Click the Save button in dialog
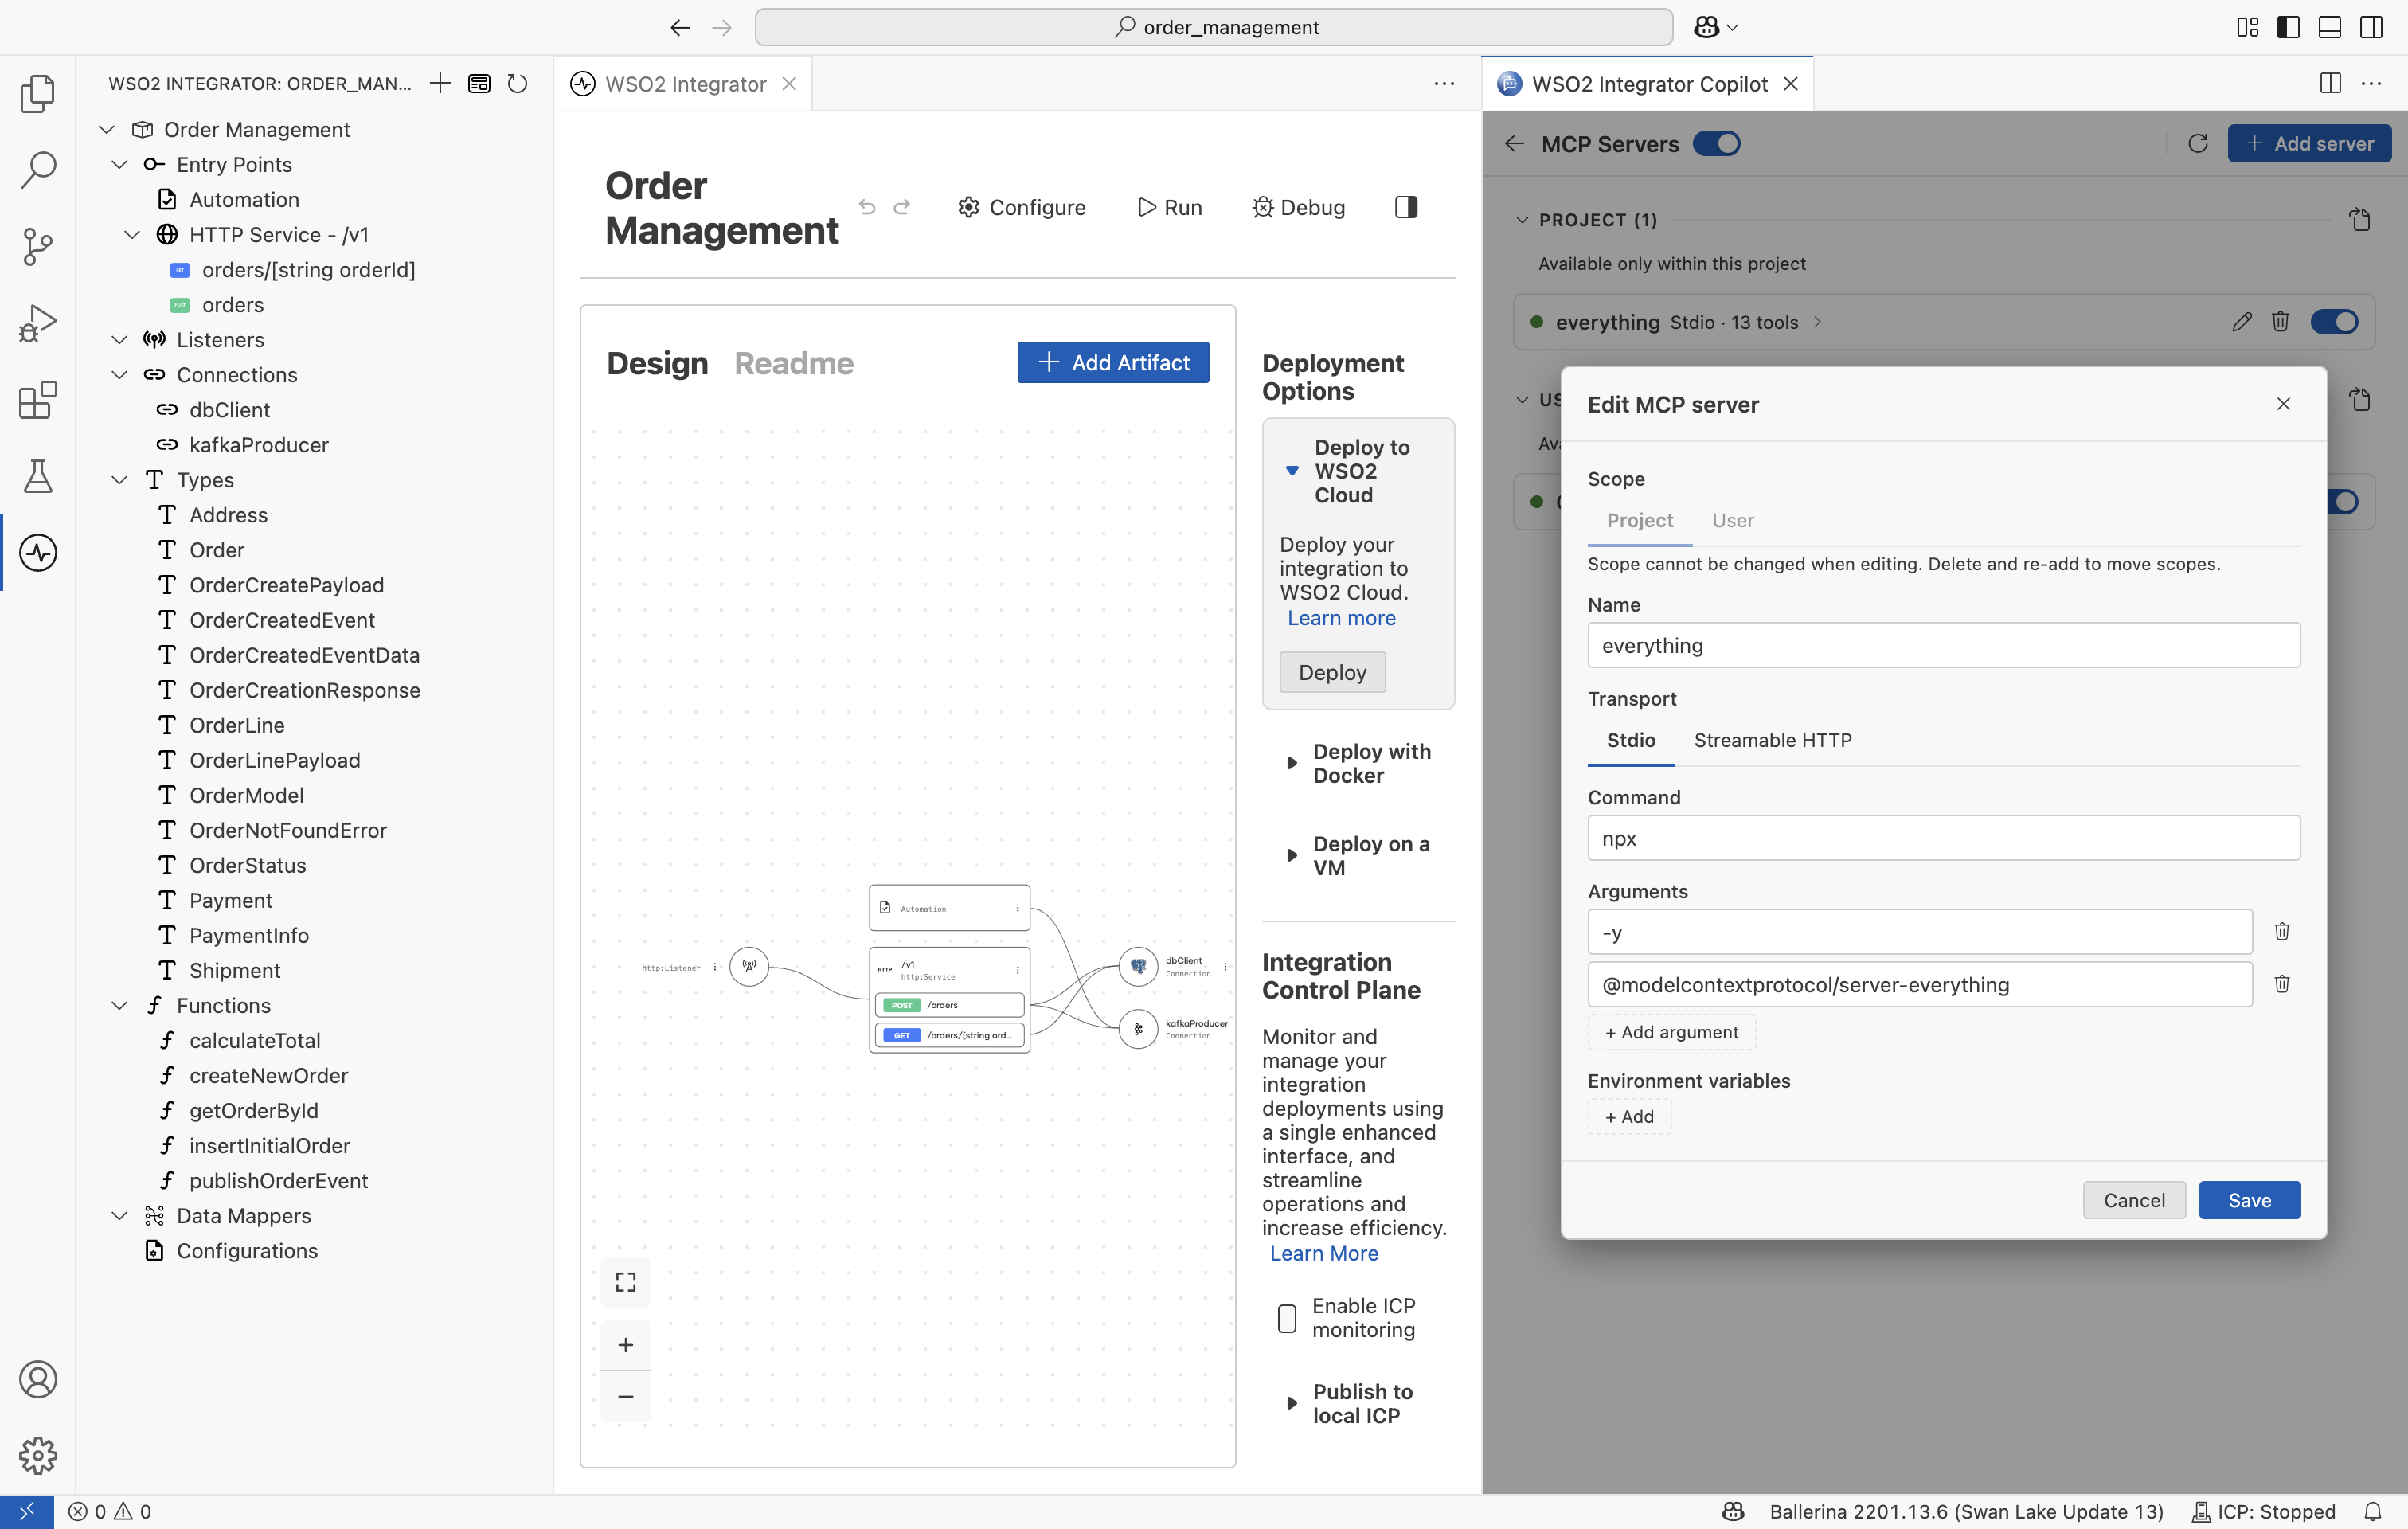 coord(2249,1200)
